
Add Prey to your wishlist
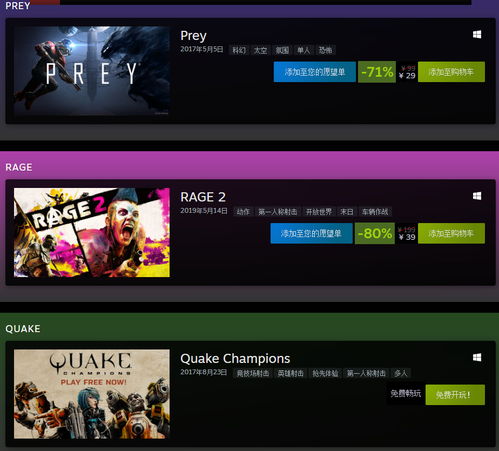[x=315, y=72]
